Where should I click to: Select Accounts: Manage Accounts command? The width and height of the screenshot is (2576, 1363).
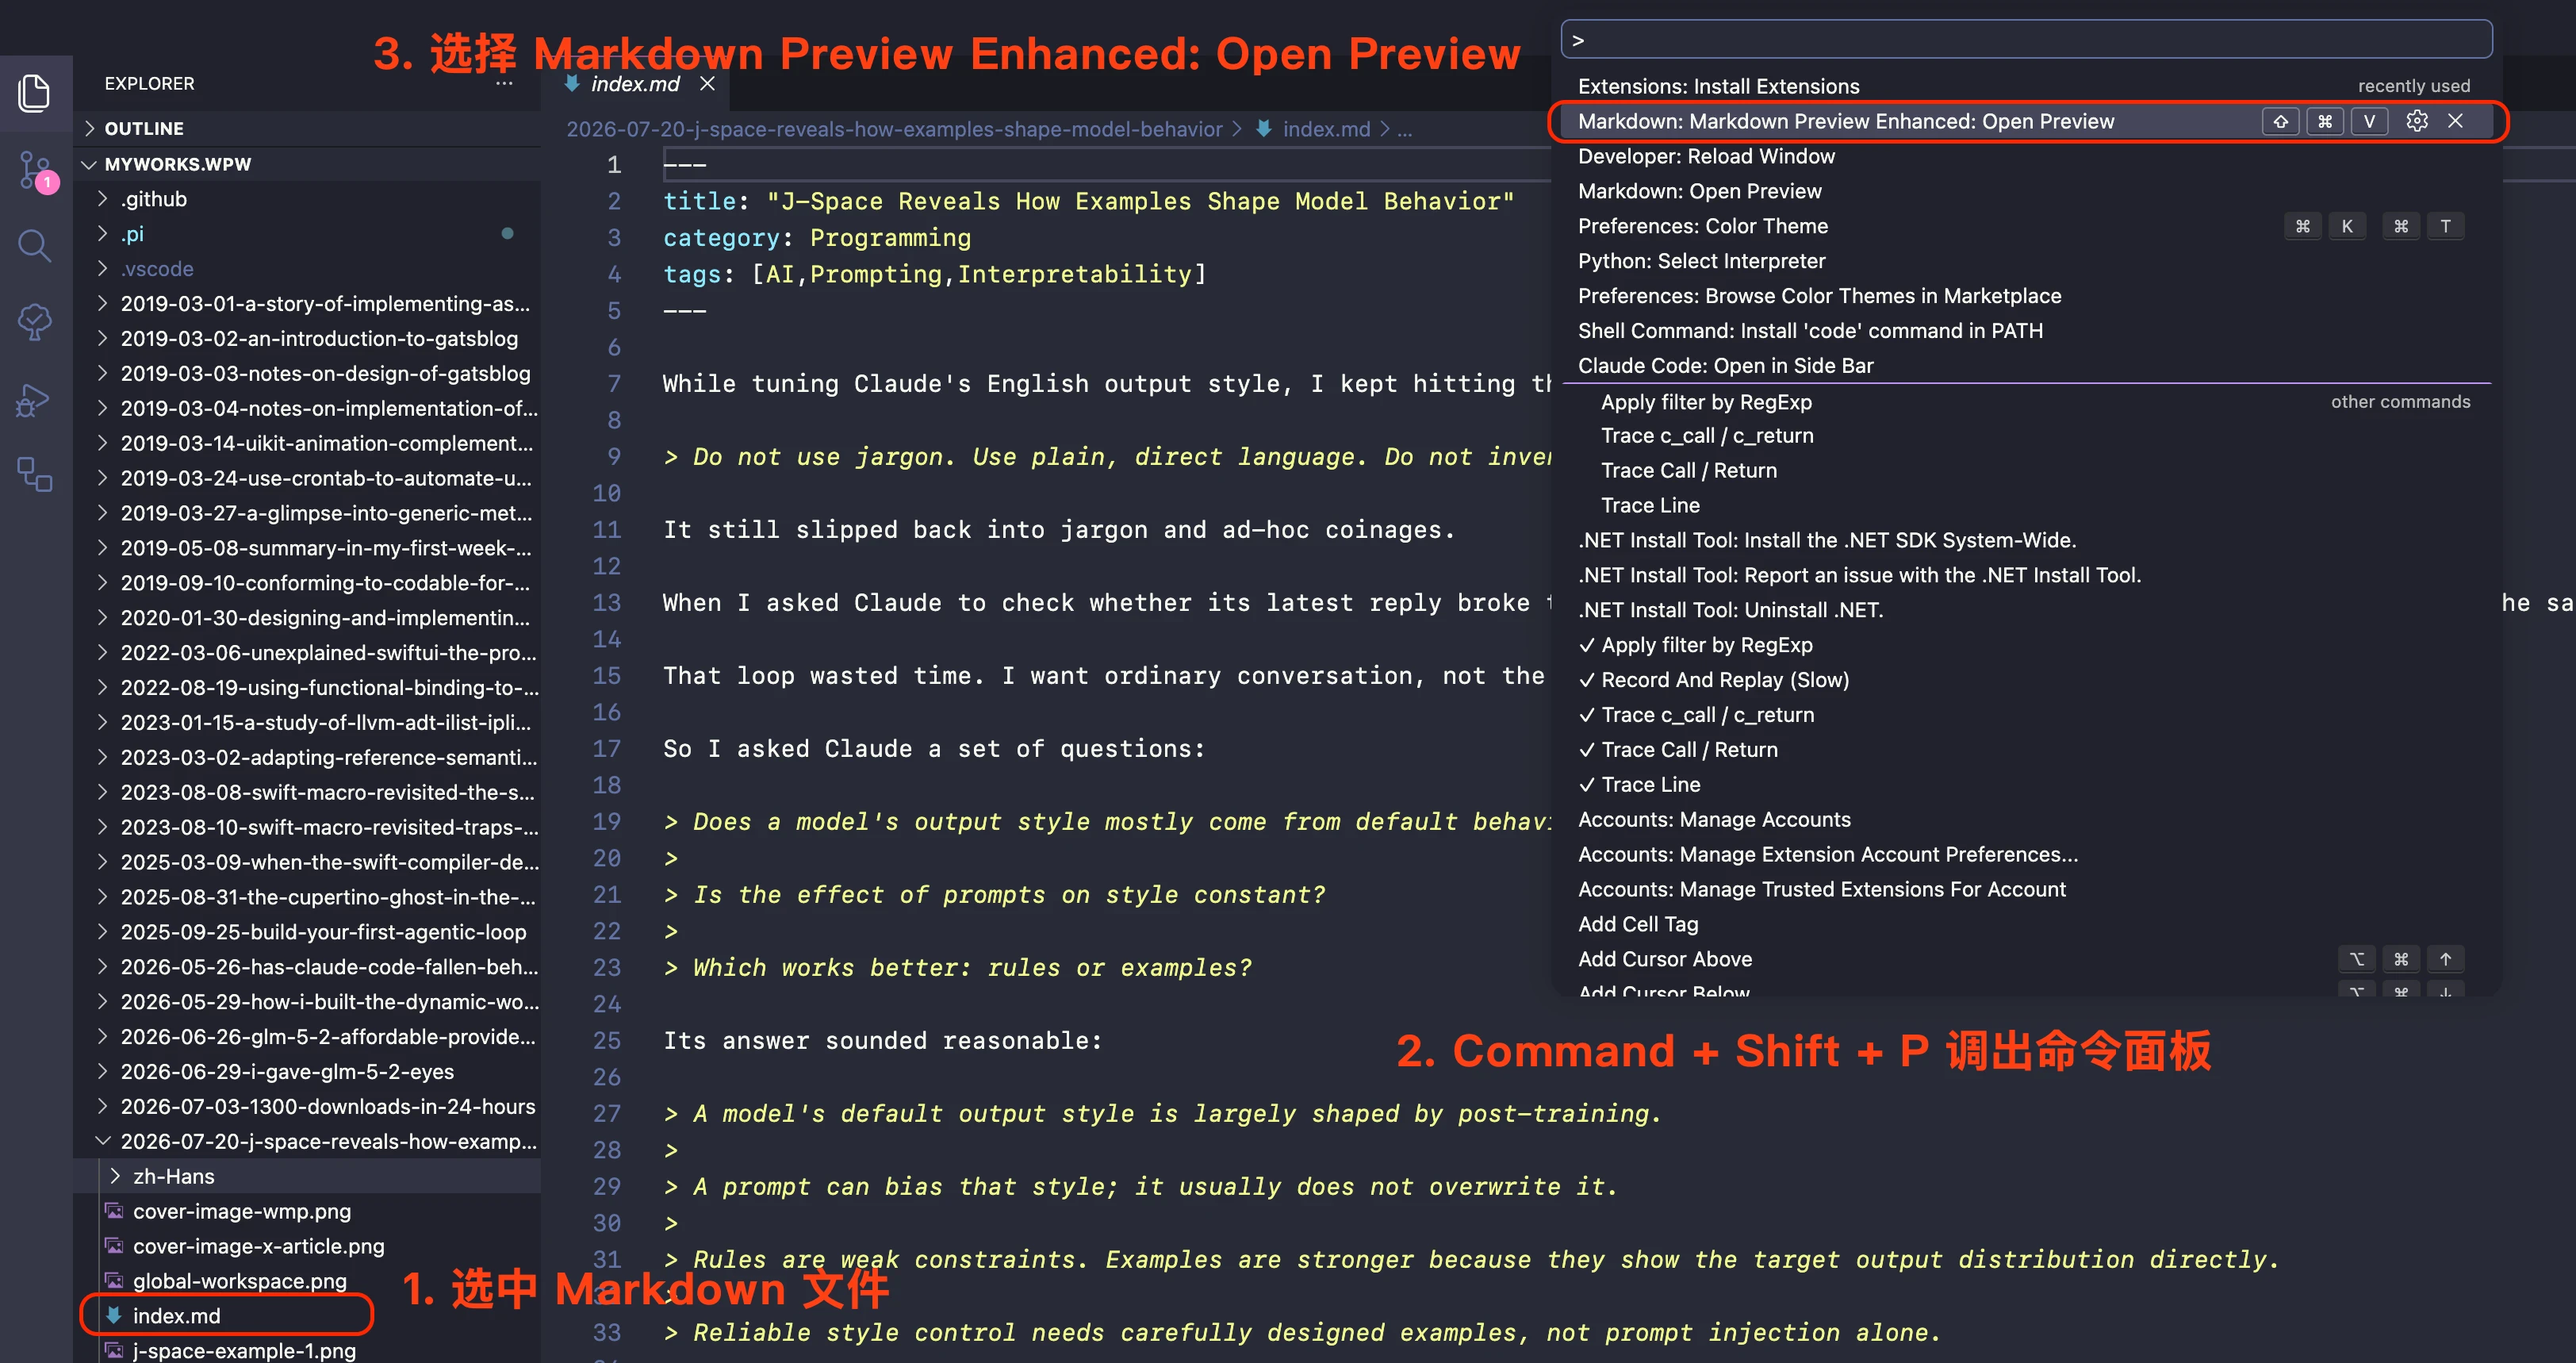pos(2026,820)
